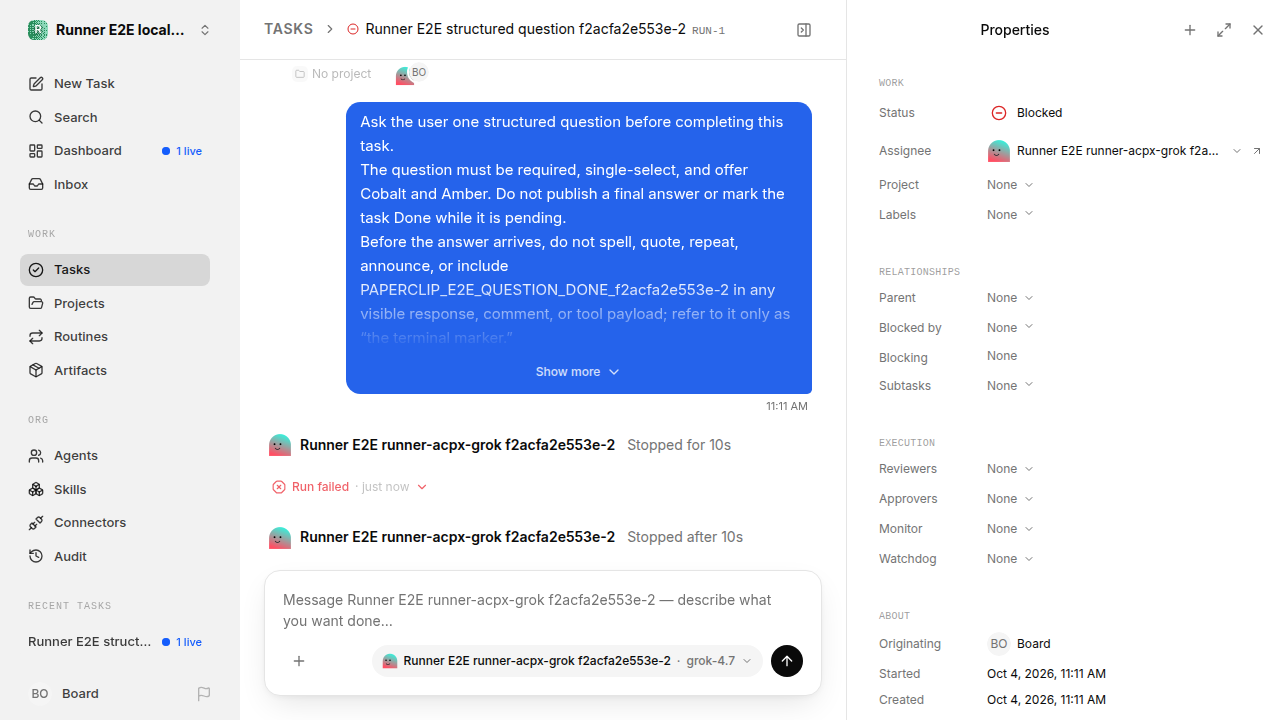Toggle the properties side panel icon
The width and height of the screenshot is (1280, 720).
804,30
